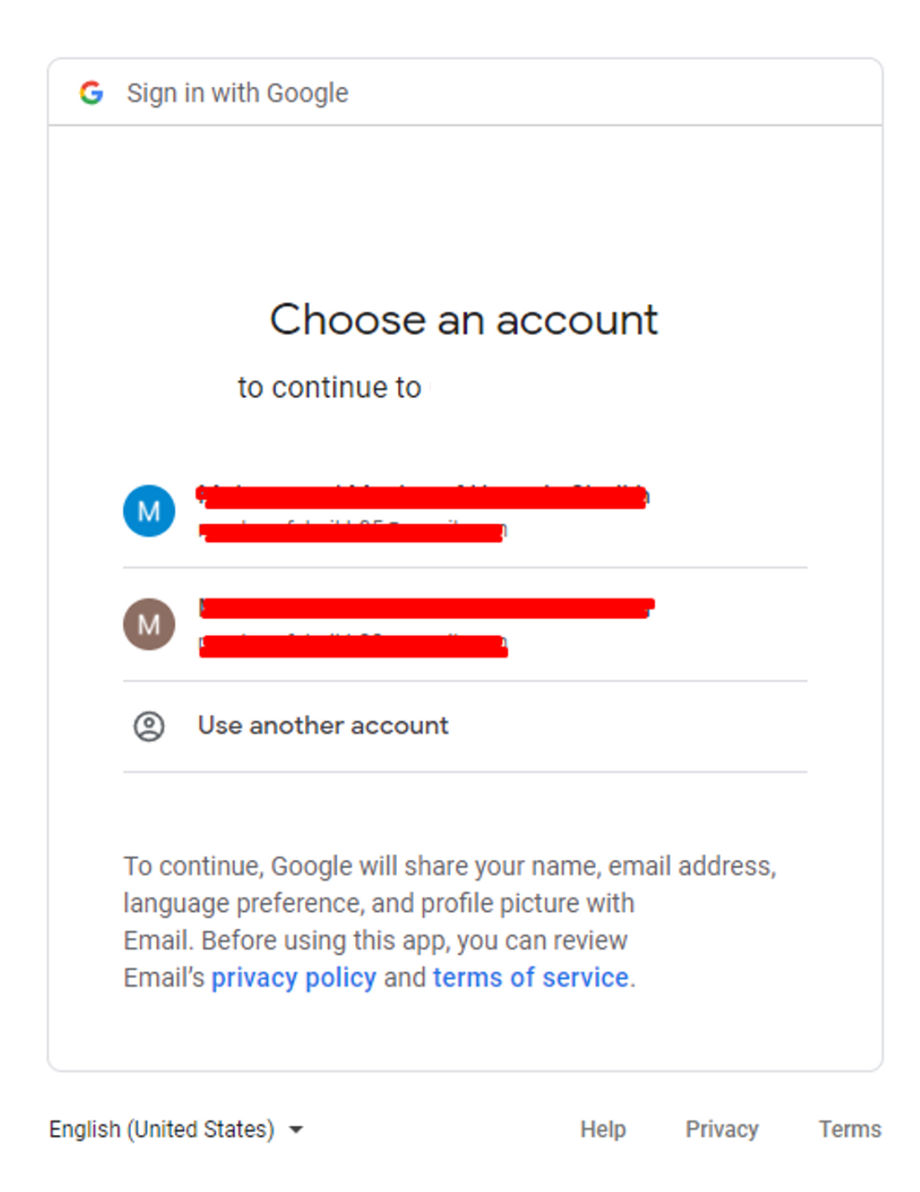The image size is (920, 1192).
Task: Click the Terms footer link
Action: coord(849,1130)
